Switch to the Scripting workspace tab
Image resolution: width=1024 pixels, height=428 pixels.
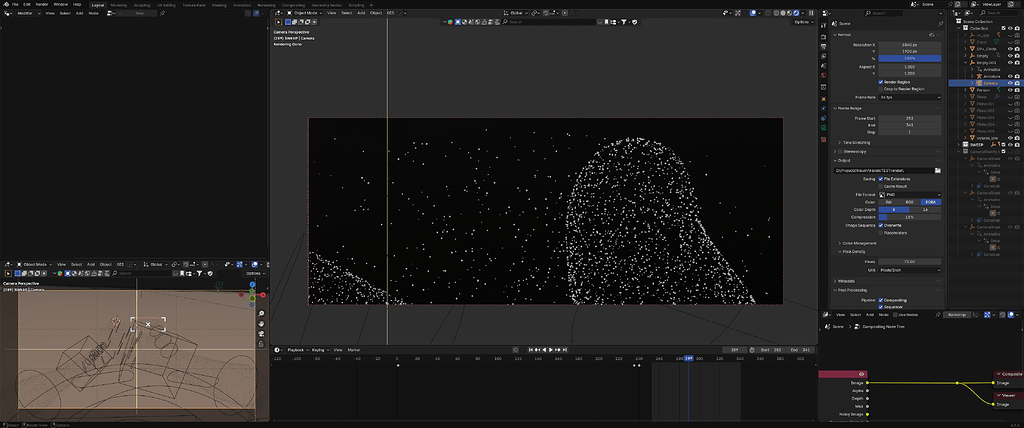(x=356, y=5)
